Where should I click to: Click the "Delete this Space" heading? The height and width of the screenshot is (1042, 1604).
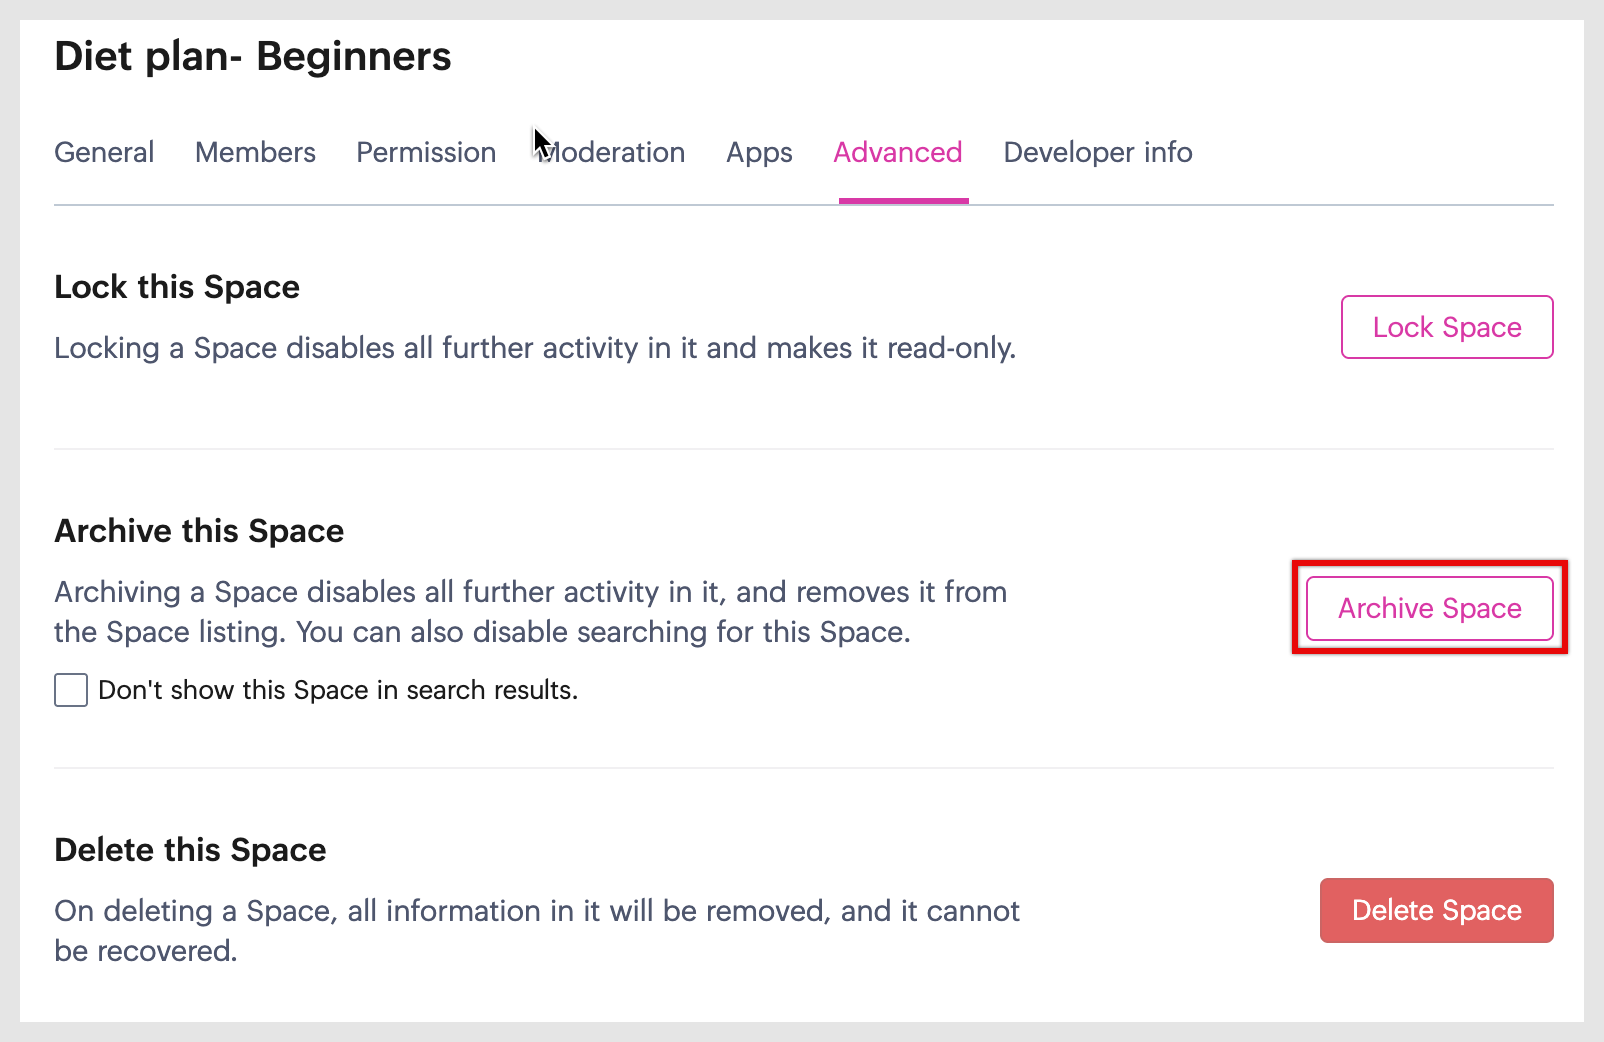190,850
